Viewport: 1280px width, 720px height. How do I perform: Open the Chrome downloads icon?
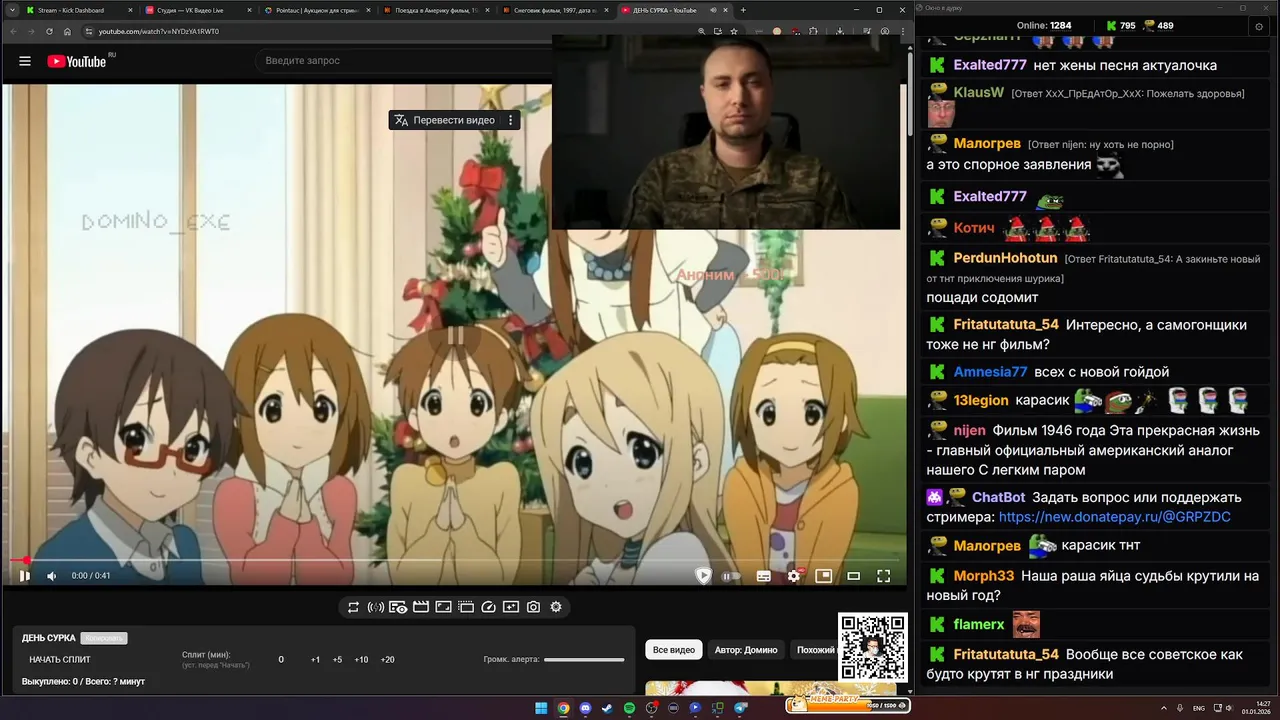840,31
